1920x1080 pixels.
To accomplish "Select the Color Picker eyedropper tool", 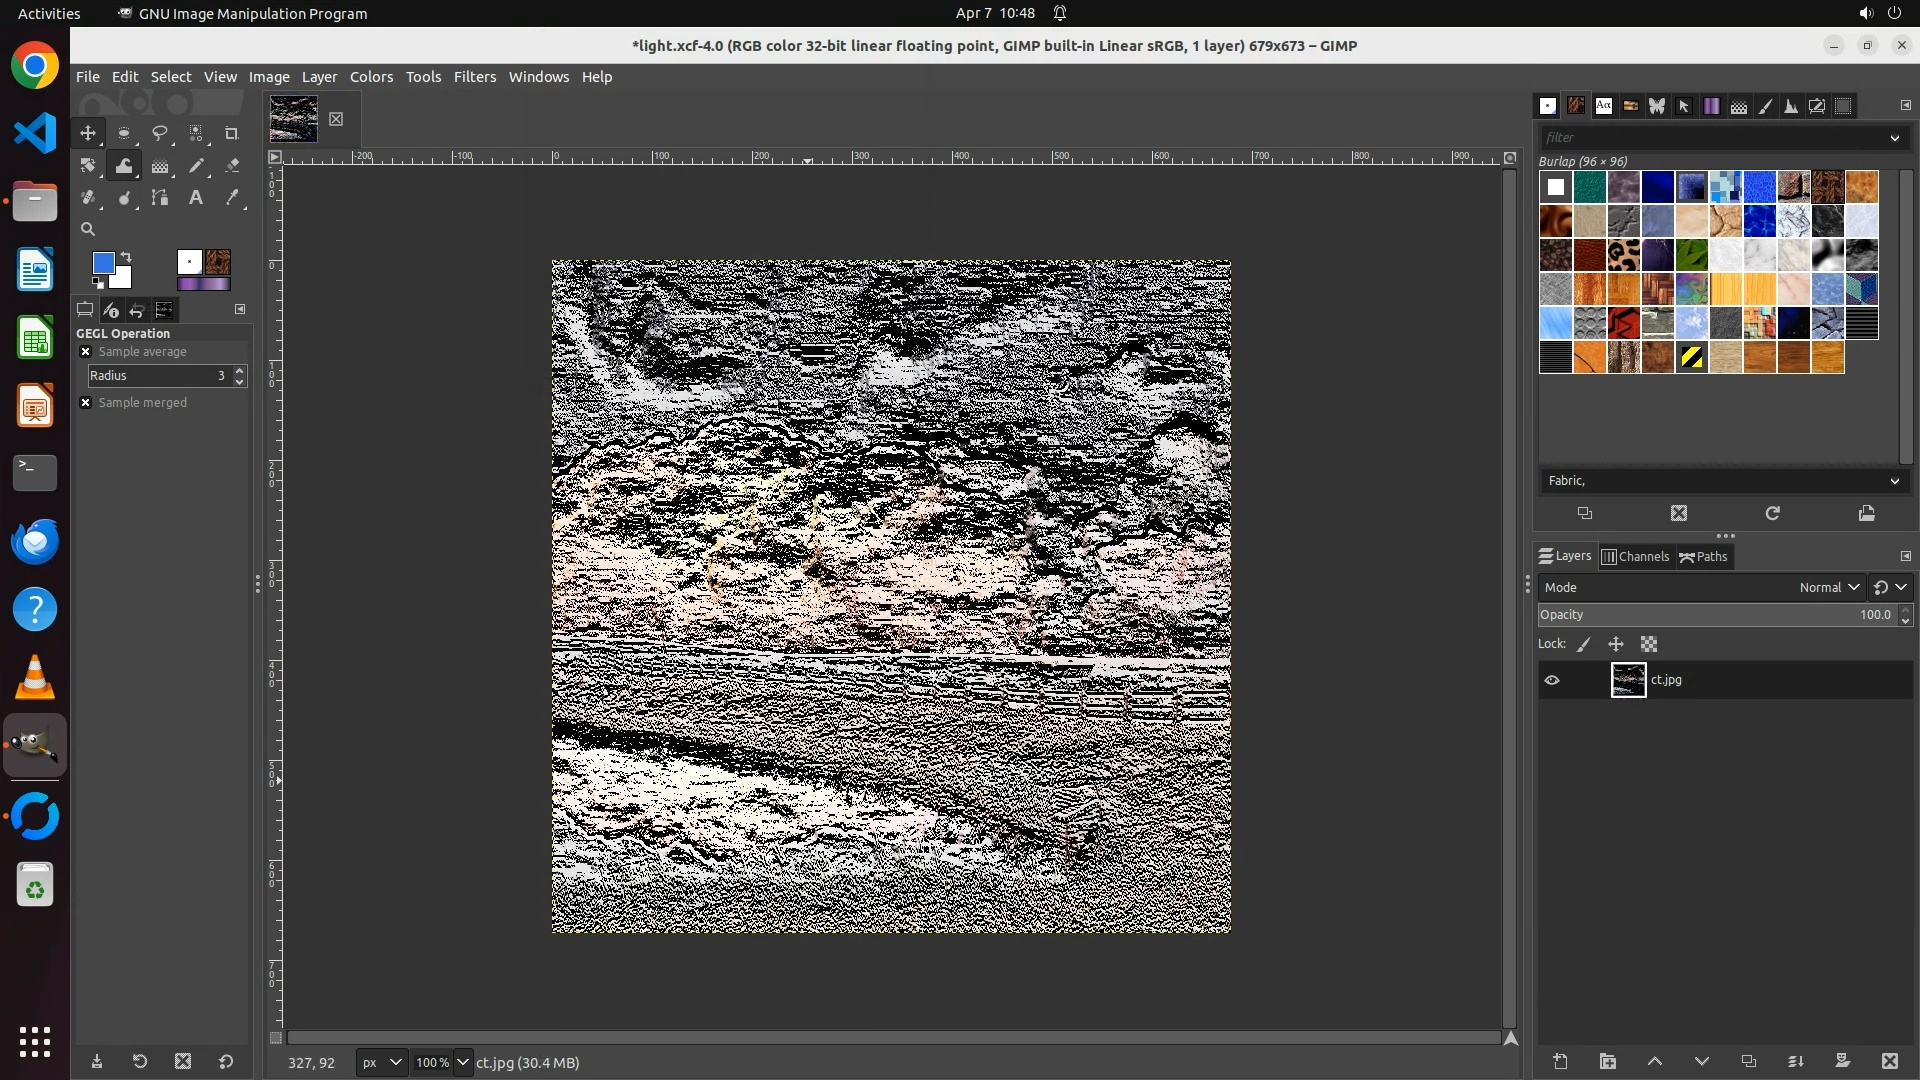I will 232,198.
